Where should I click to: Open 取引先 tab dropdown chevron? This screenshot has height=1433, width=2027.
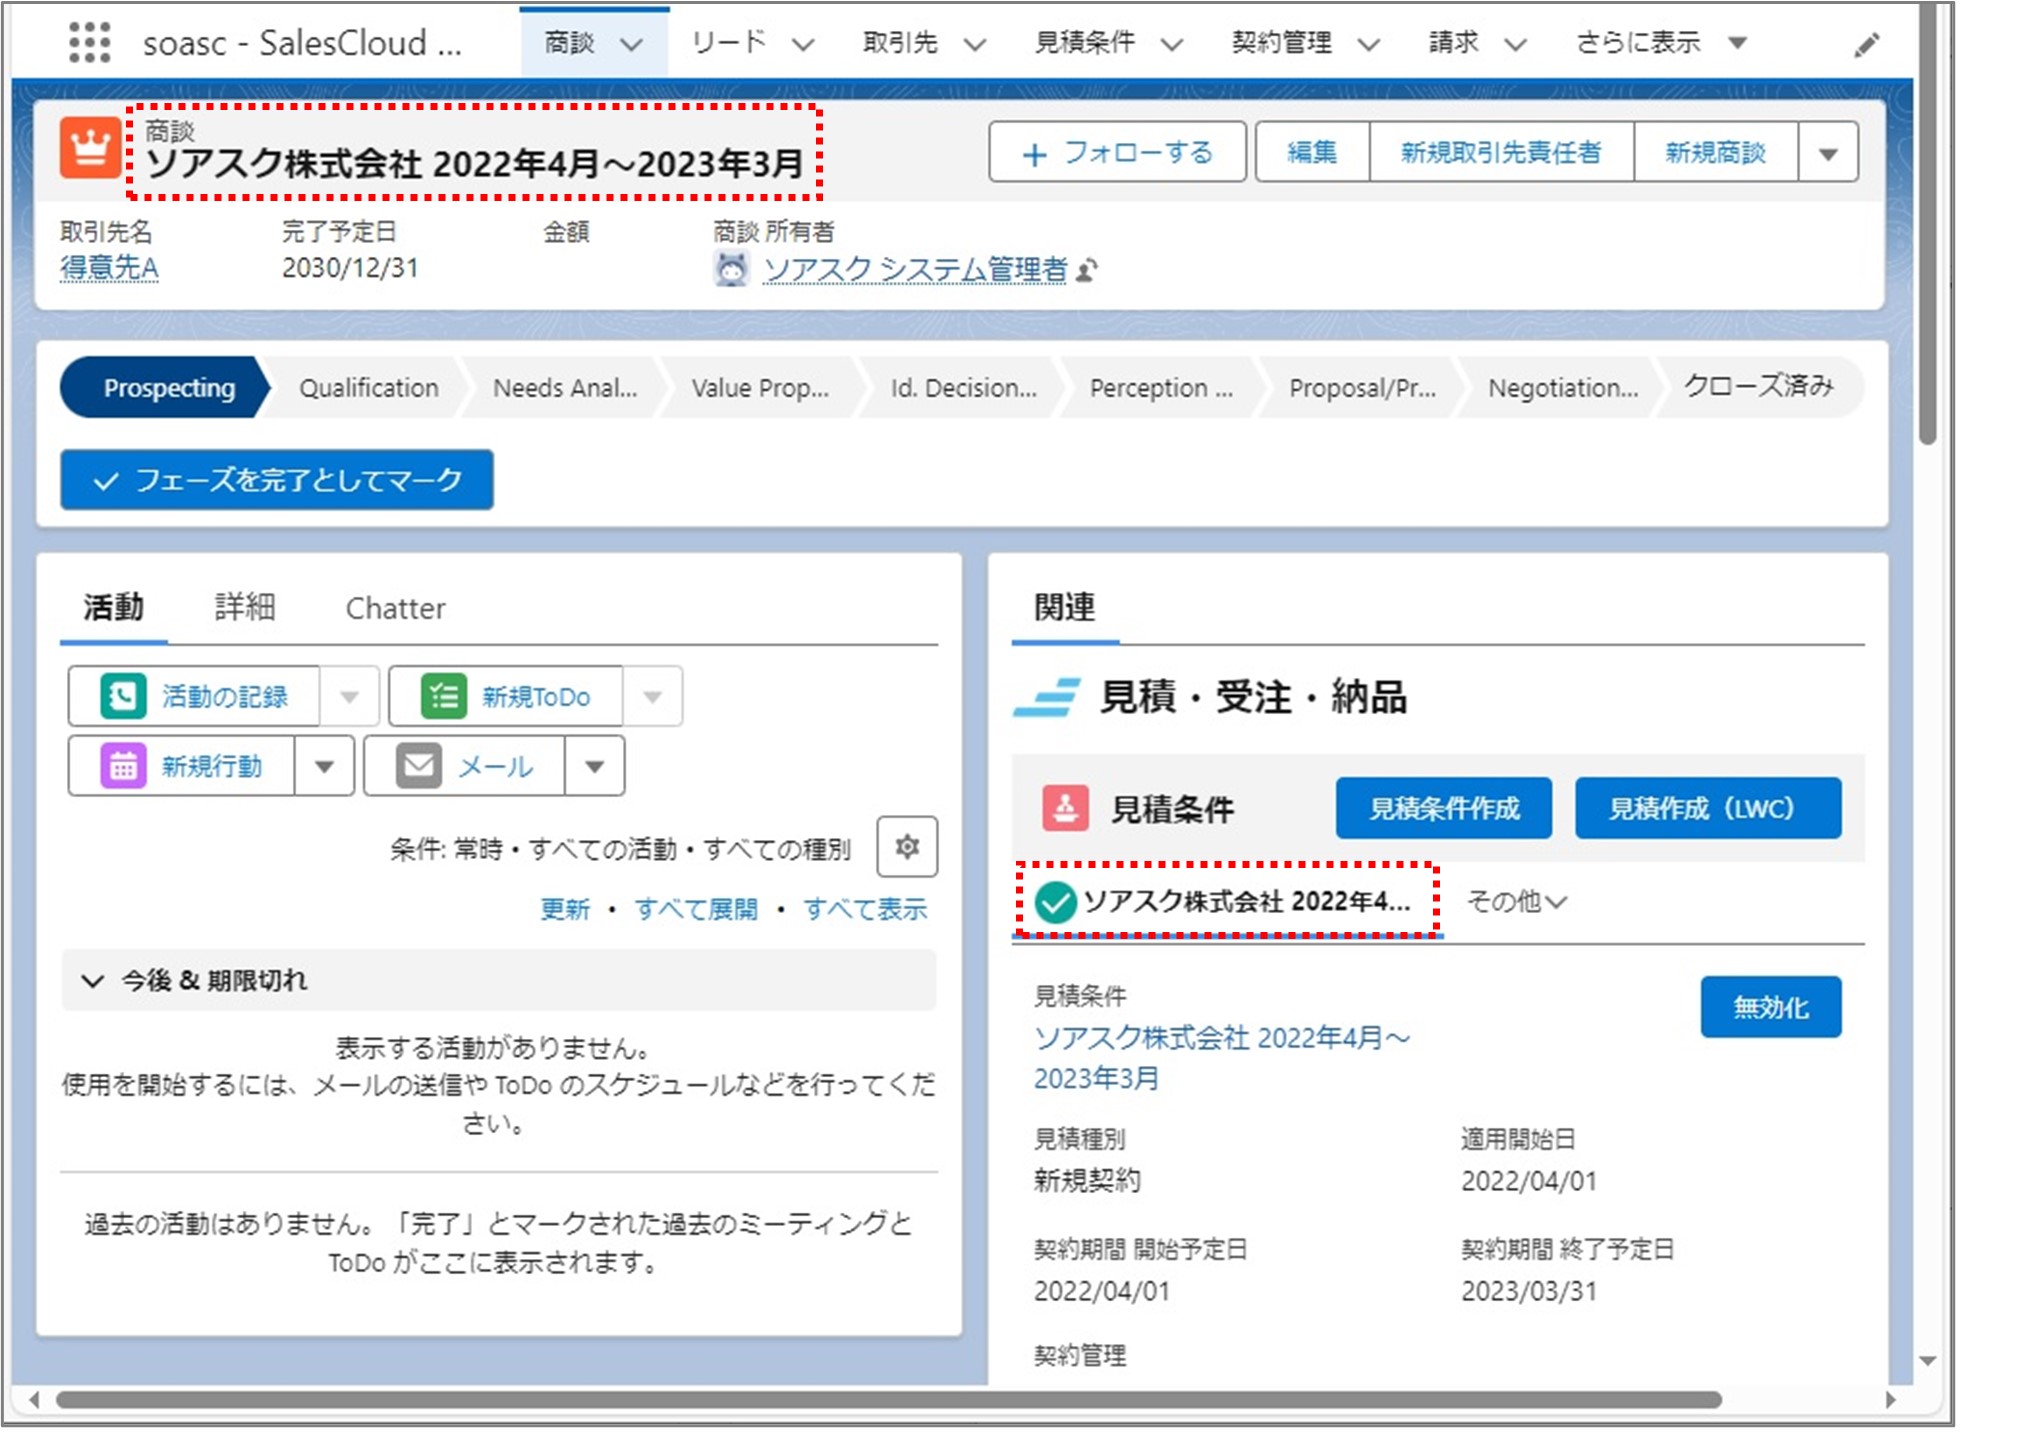coord(975,44)
